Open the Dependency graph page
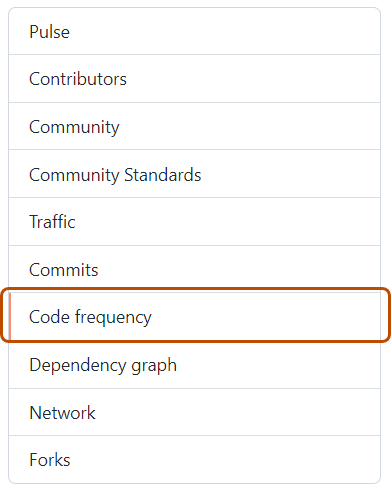The image size is (391, 490). click(x=194, y=365)
